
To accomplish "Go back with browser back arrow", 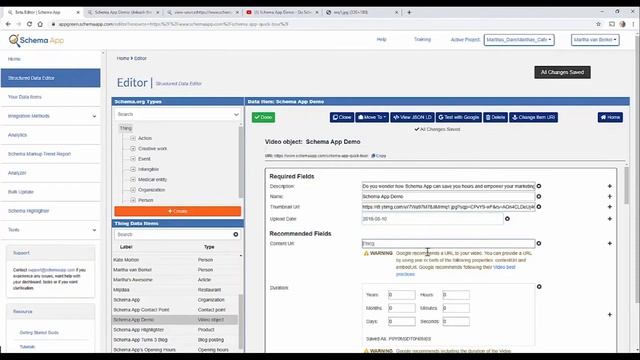I will tap(8, 24).
